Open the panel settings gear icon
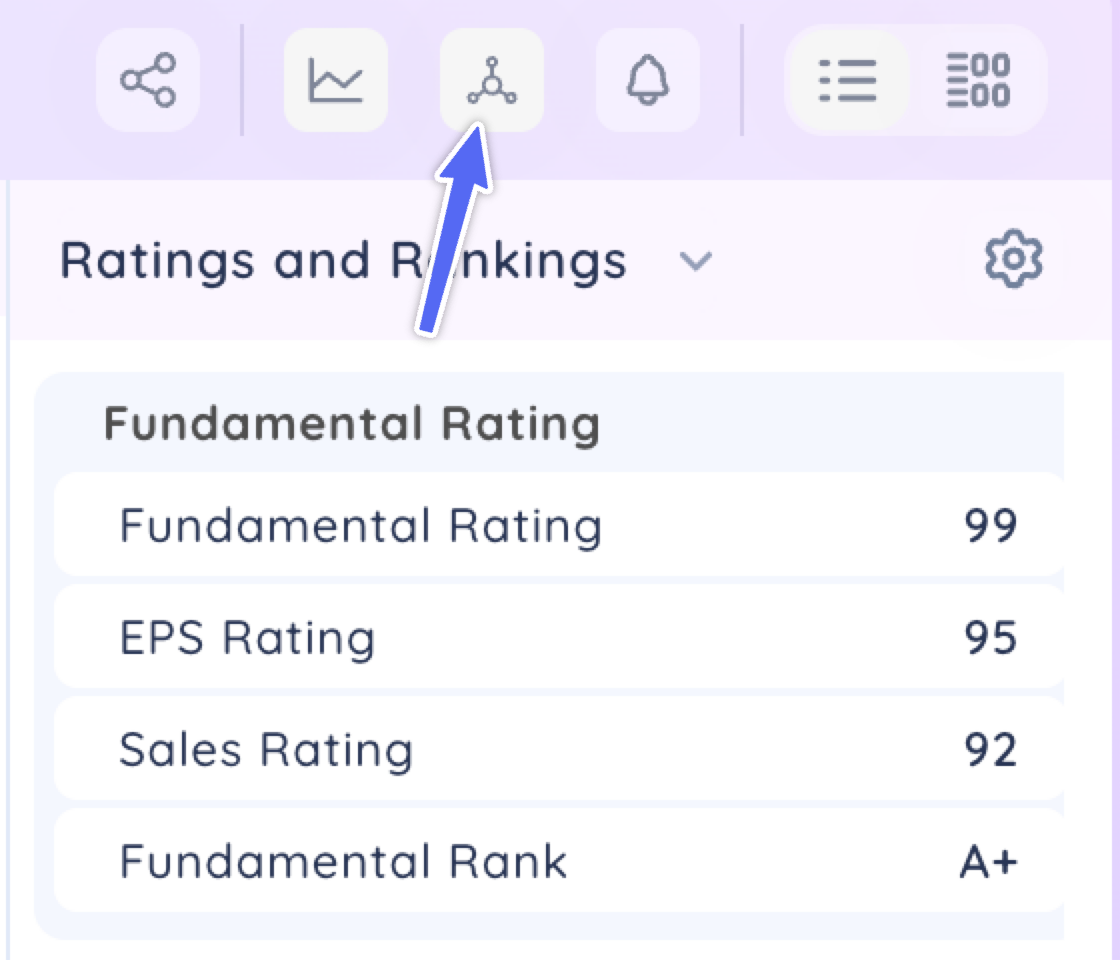Image resolution: width=1120 pixels, height=960 pixels. click(1014, 259)
